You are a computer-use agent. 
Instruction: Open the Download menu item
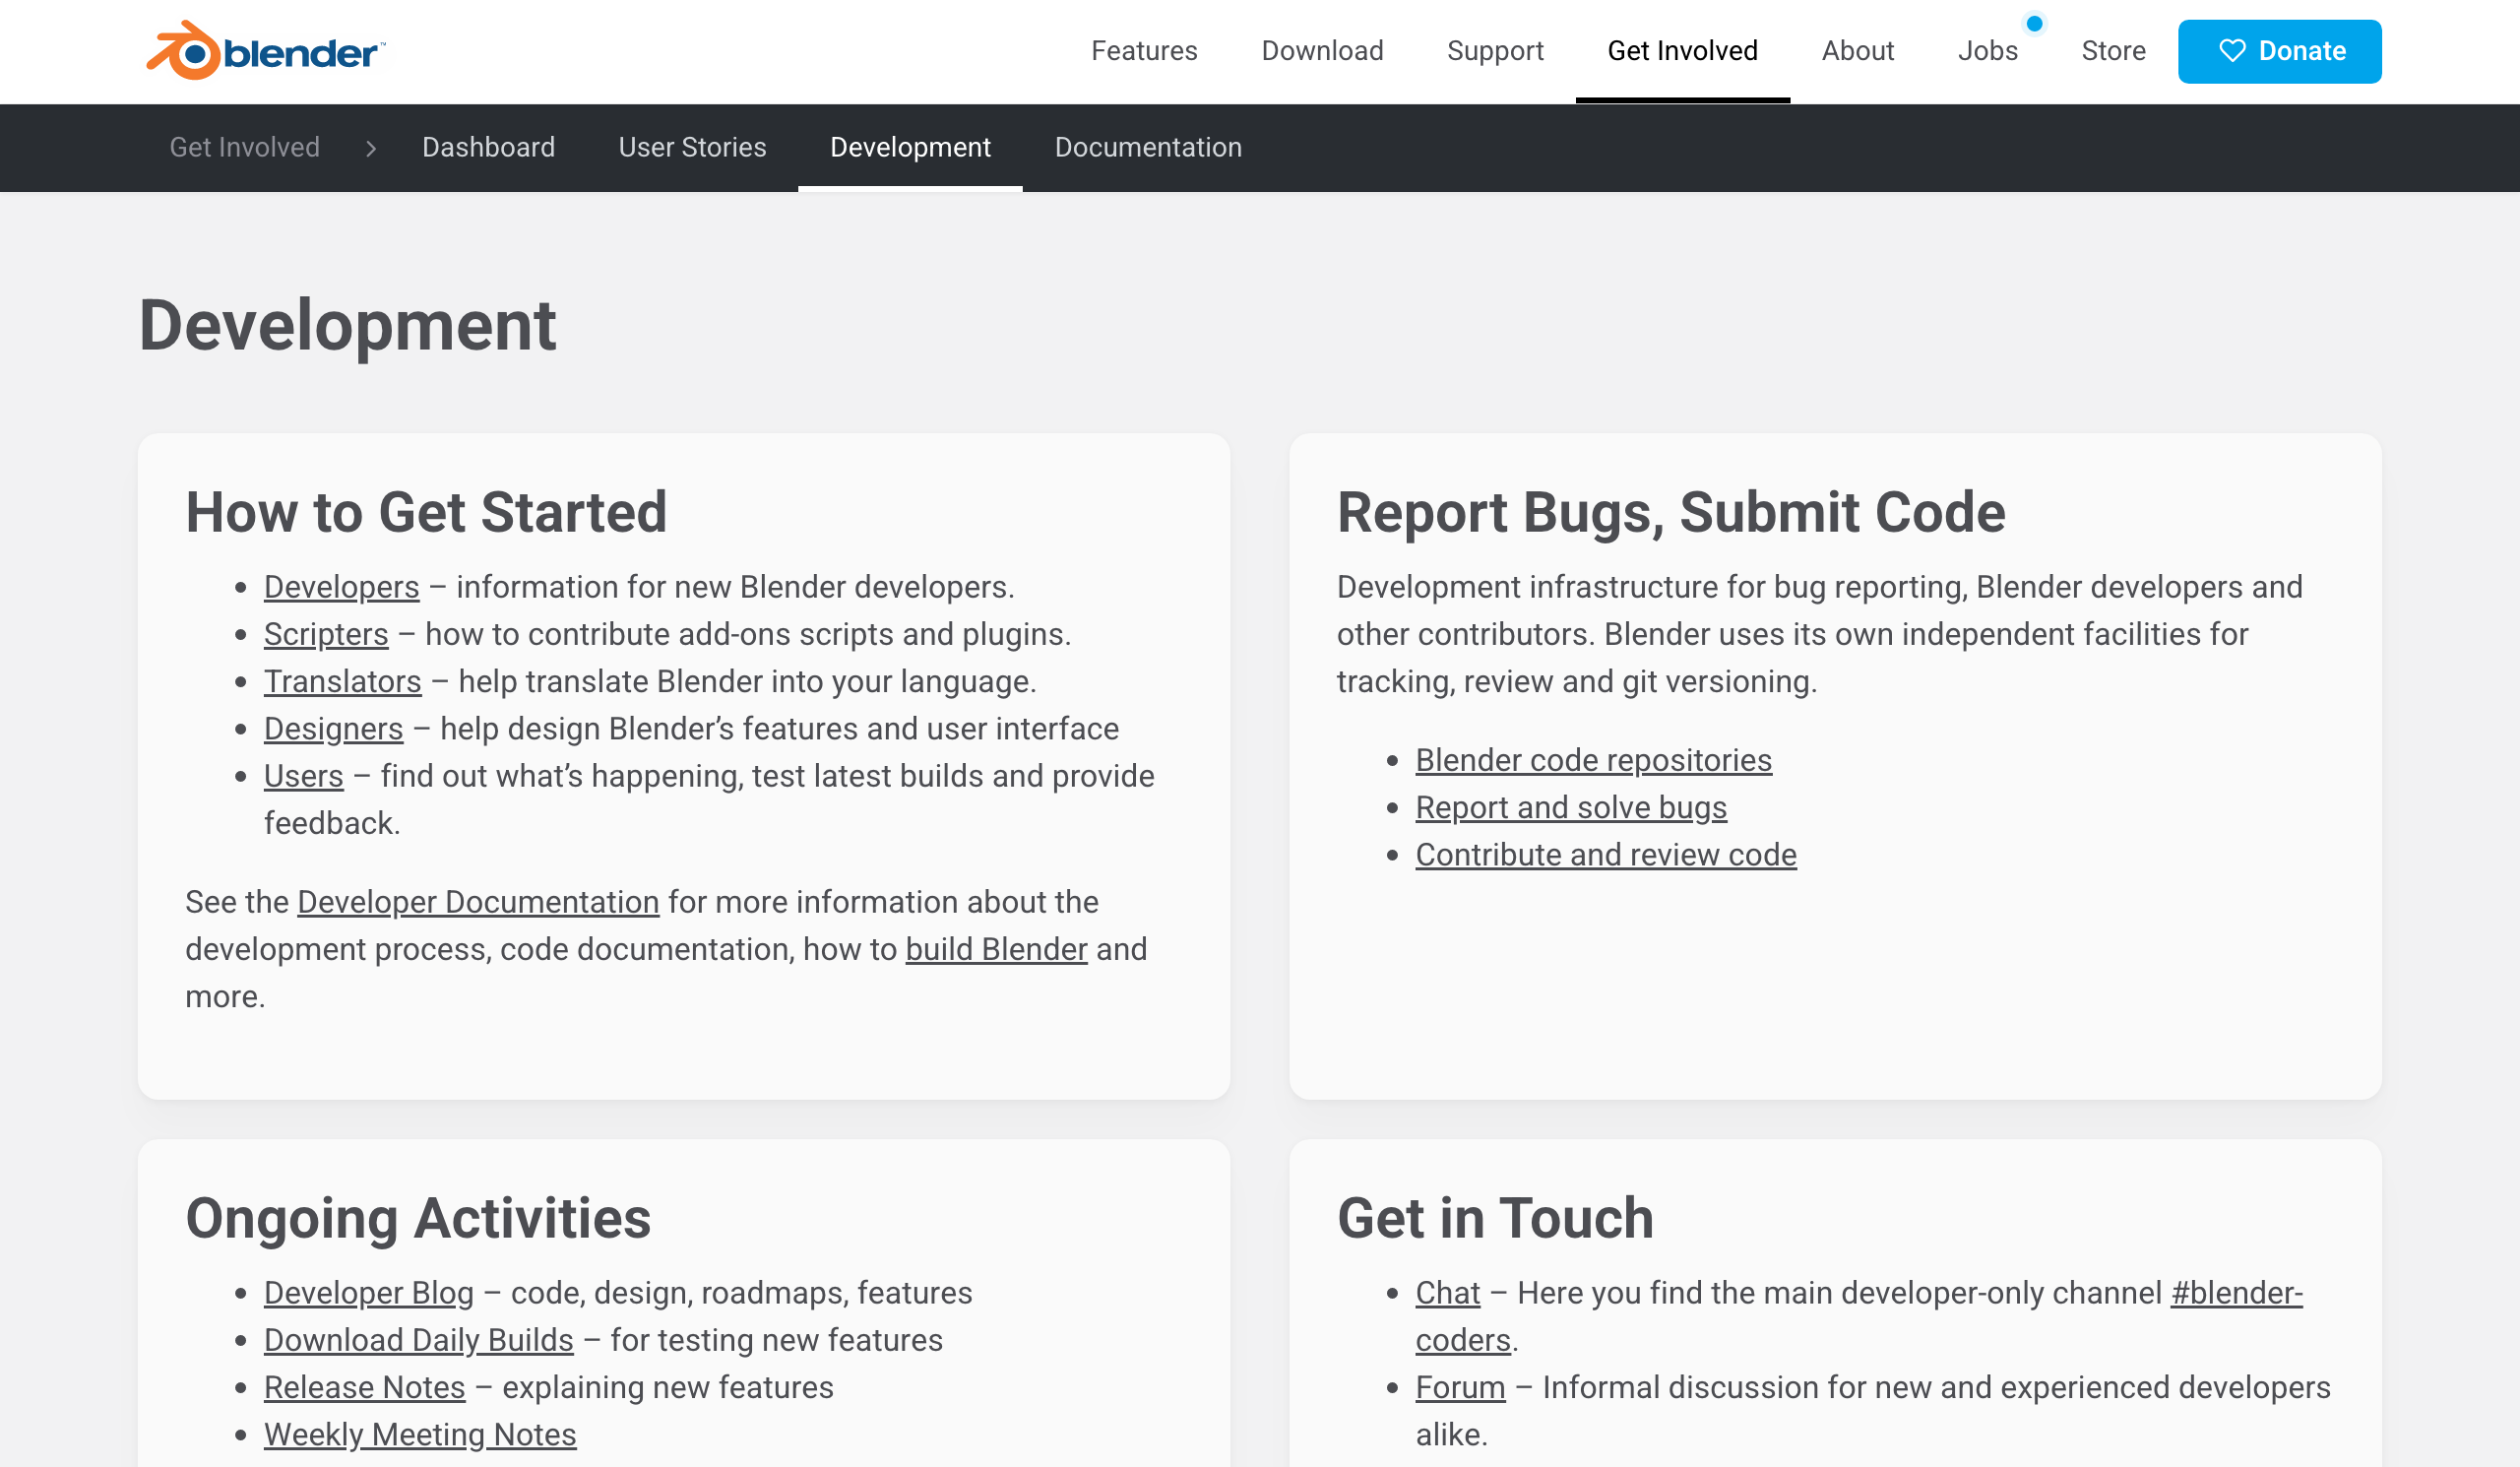[x=1322, y=51]
